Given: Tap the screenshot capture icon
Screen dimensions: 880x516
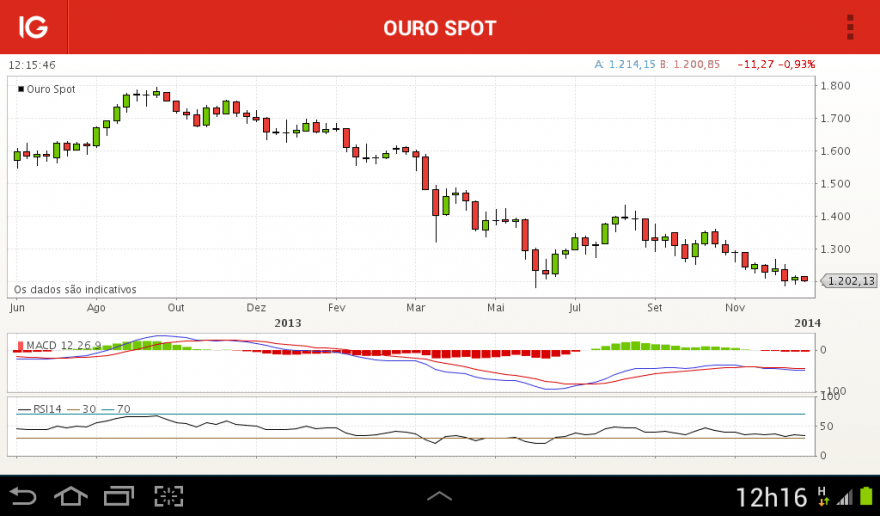Looking at the screenshot, I should pyautogui.click(x=169, y=496).
